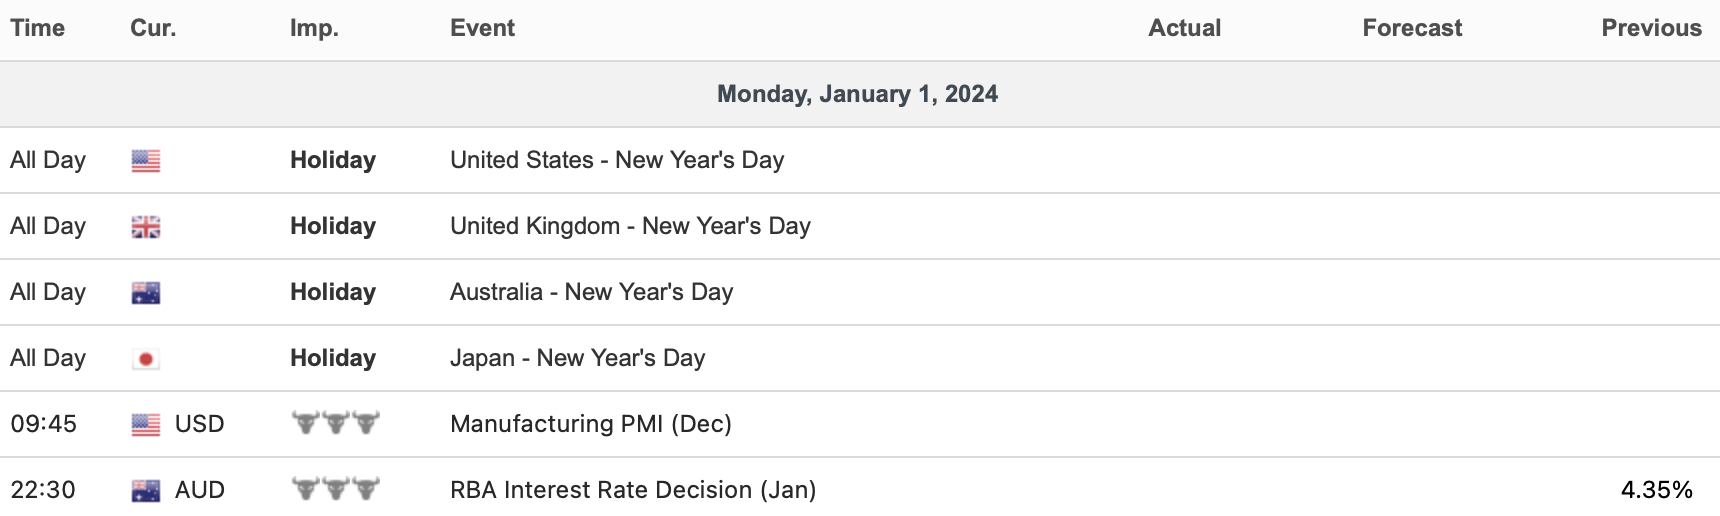Click the Forecast column header
Screen dimensions: 1720x516
(x=1411, y=28)
